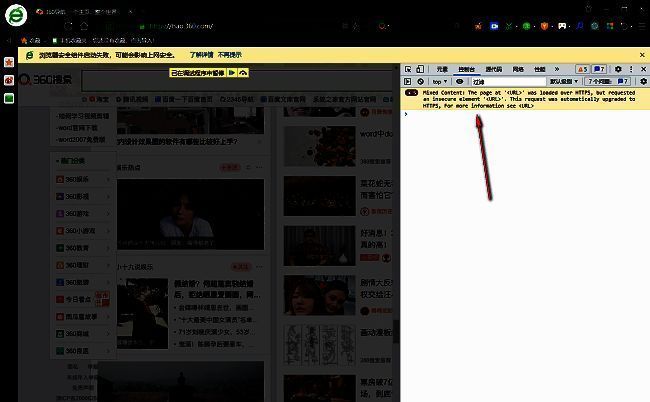The width and height of the screenshot is (650, 402).
Task: Click the 360 browser logo
Action: [x=16, y=15]
